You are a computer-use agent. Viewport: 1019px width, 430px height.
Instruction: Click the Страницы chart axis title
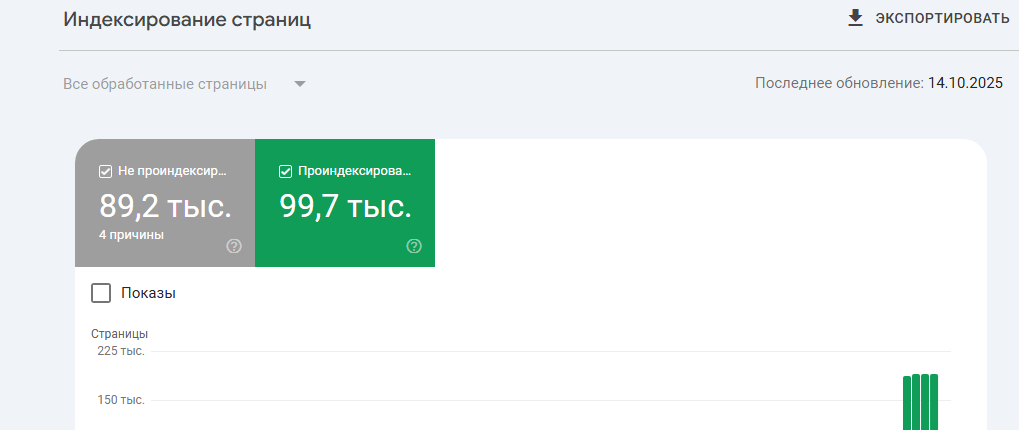120,333
